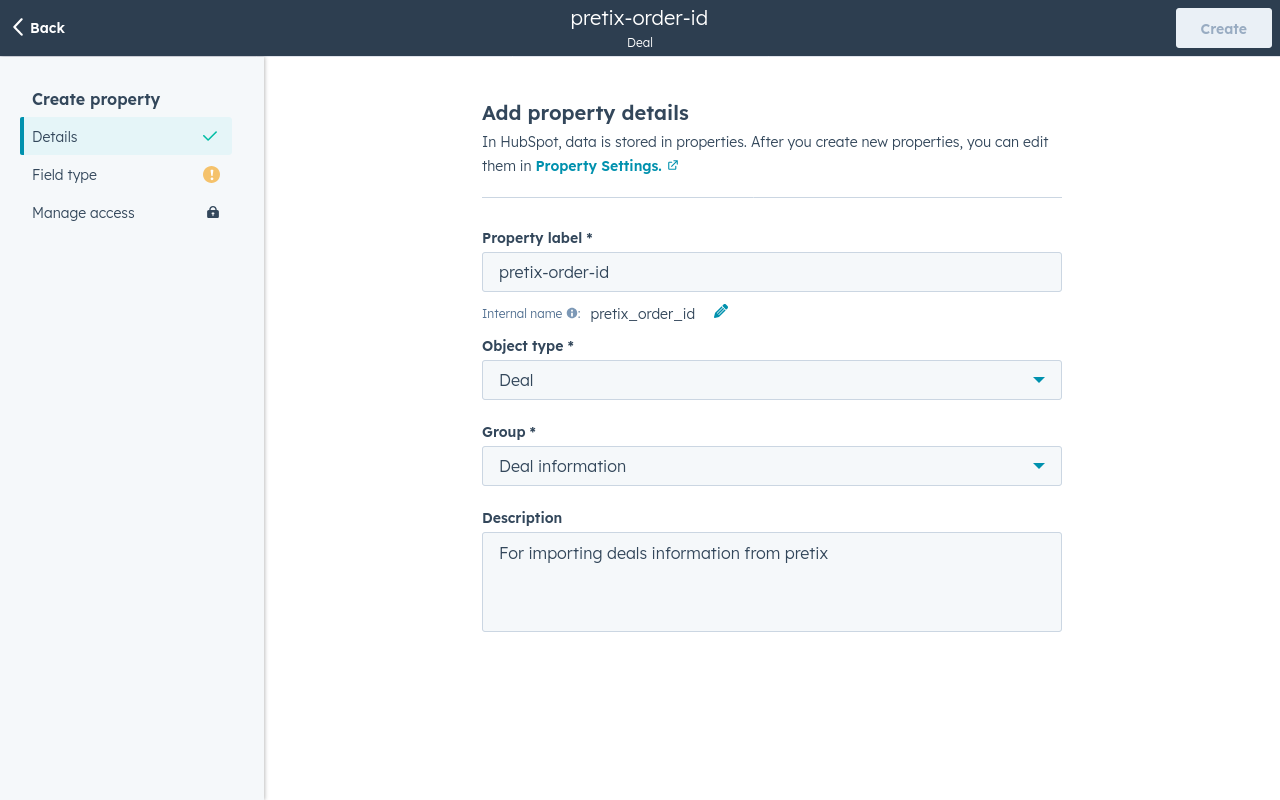Screen dimensions: 1280x800
Task: Click the caret arrow in the Group field
Action: coord(1038,466)
